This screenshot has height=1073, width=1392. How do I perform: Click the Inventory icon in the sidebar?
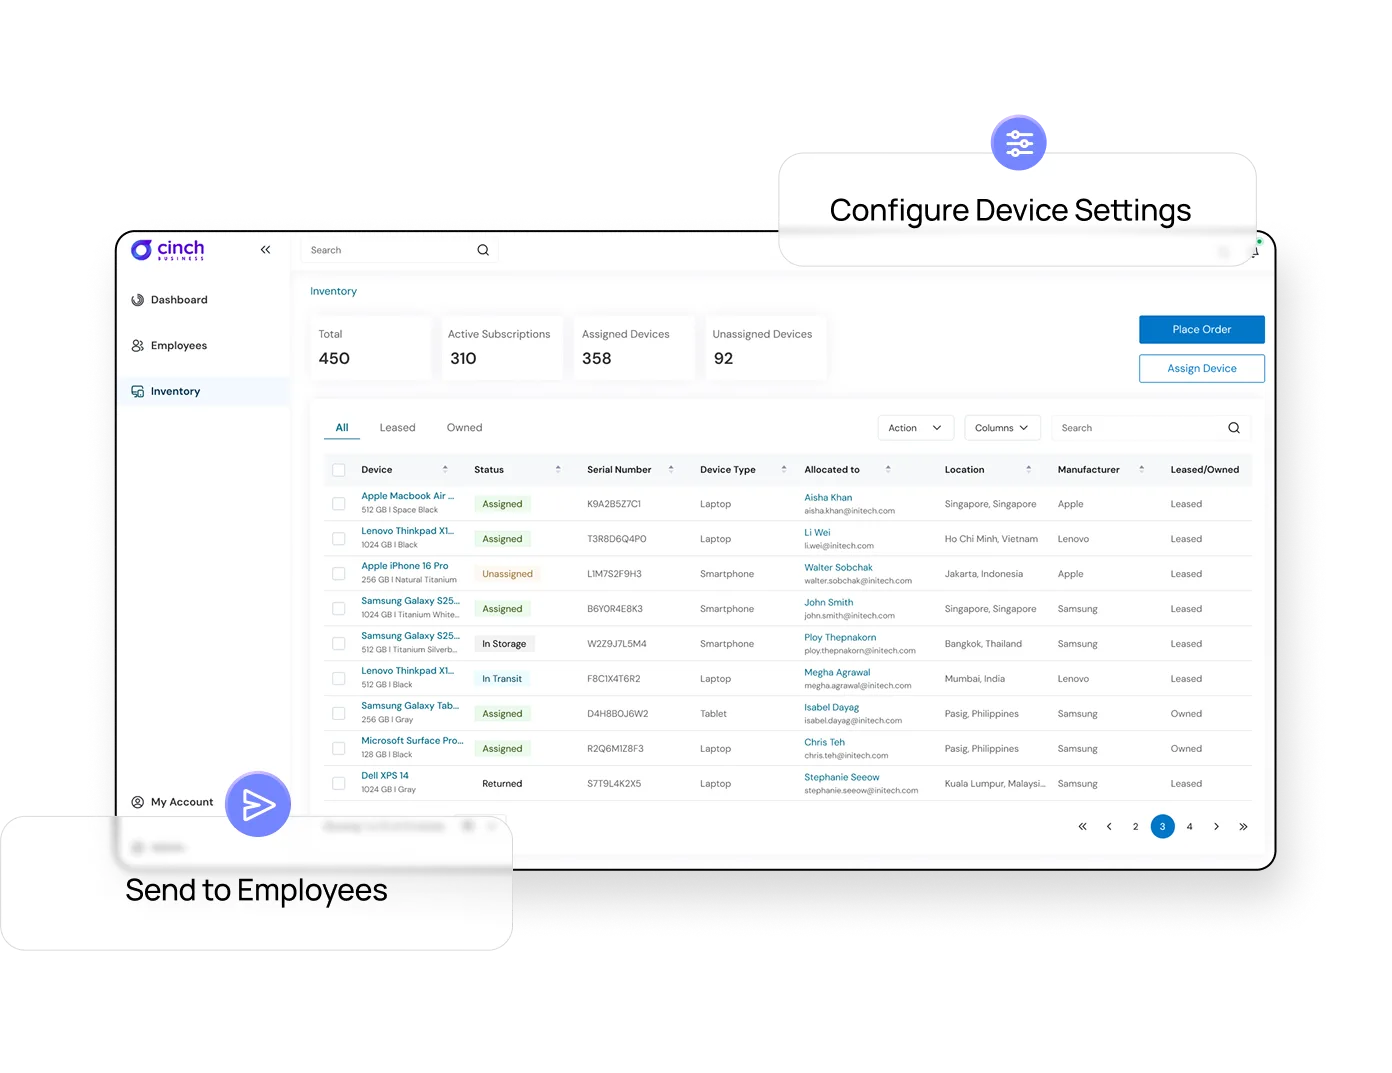click(138, 392)
